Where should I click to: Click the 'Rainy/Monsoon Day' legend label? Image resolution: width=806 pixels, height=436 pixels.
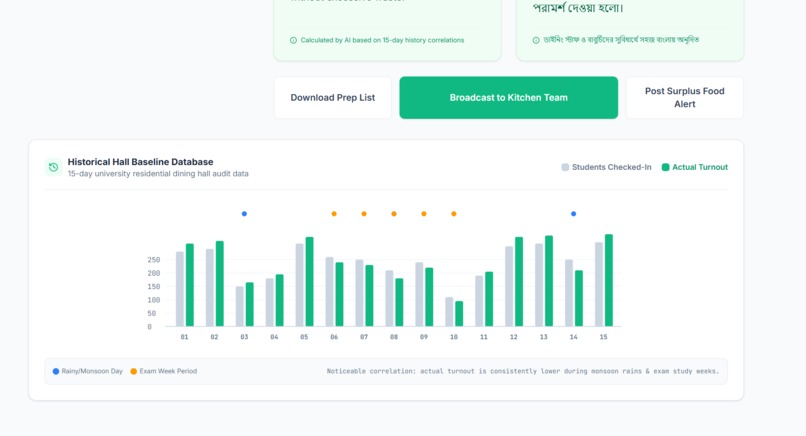[x=92, y=371]
